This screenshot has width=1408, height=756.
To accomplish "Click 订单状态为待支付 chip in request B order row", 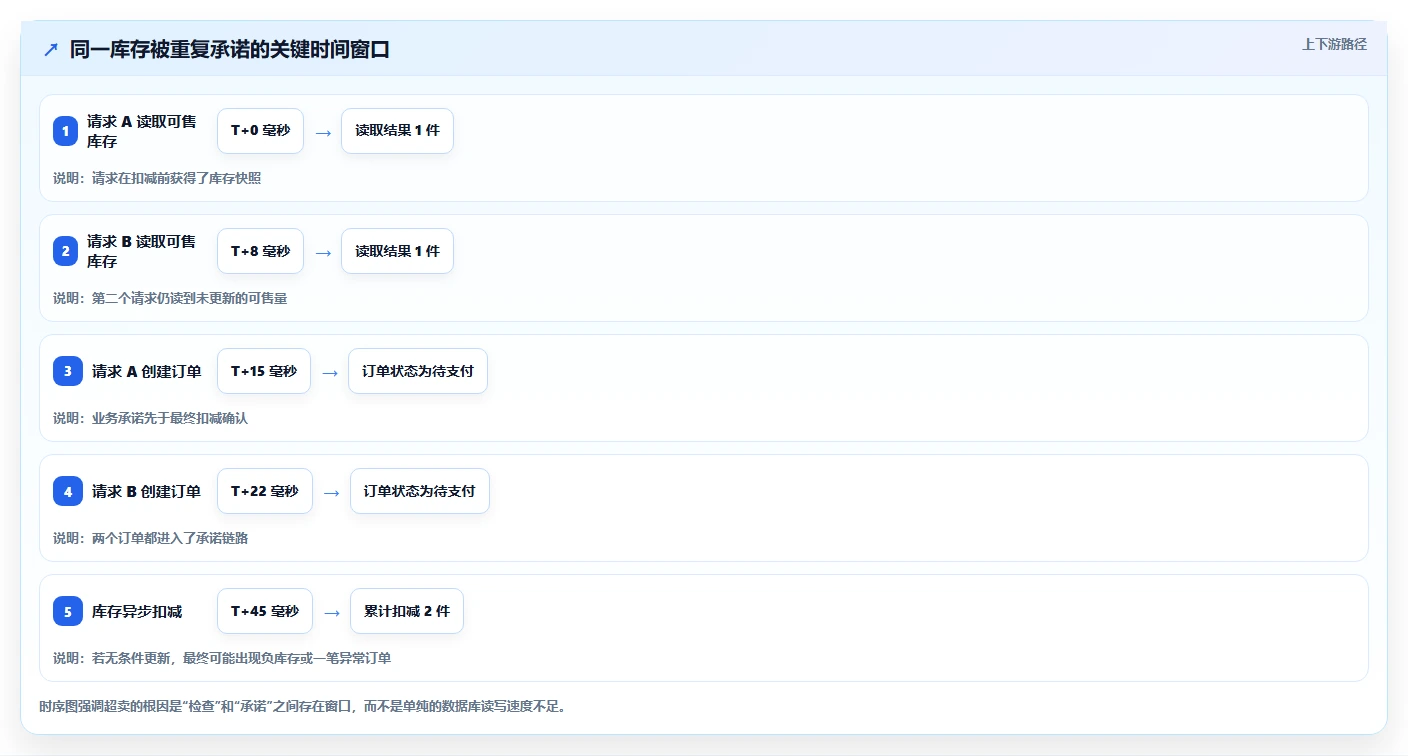I will 420,491.
